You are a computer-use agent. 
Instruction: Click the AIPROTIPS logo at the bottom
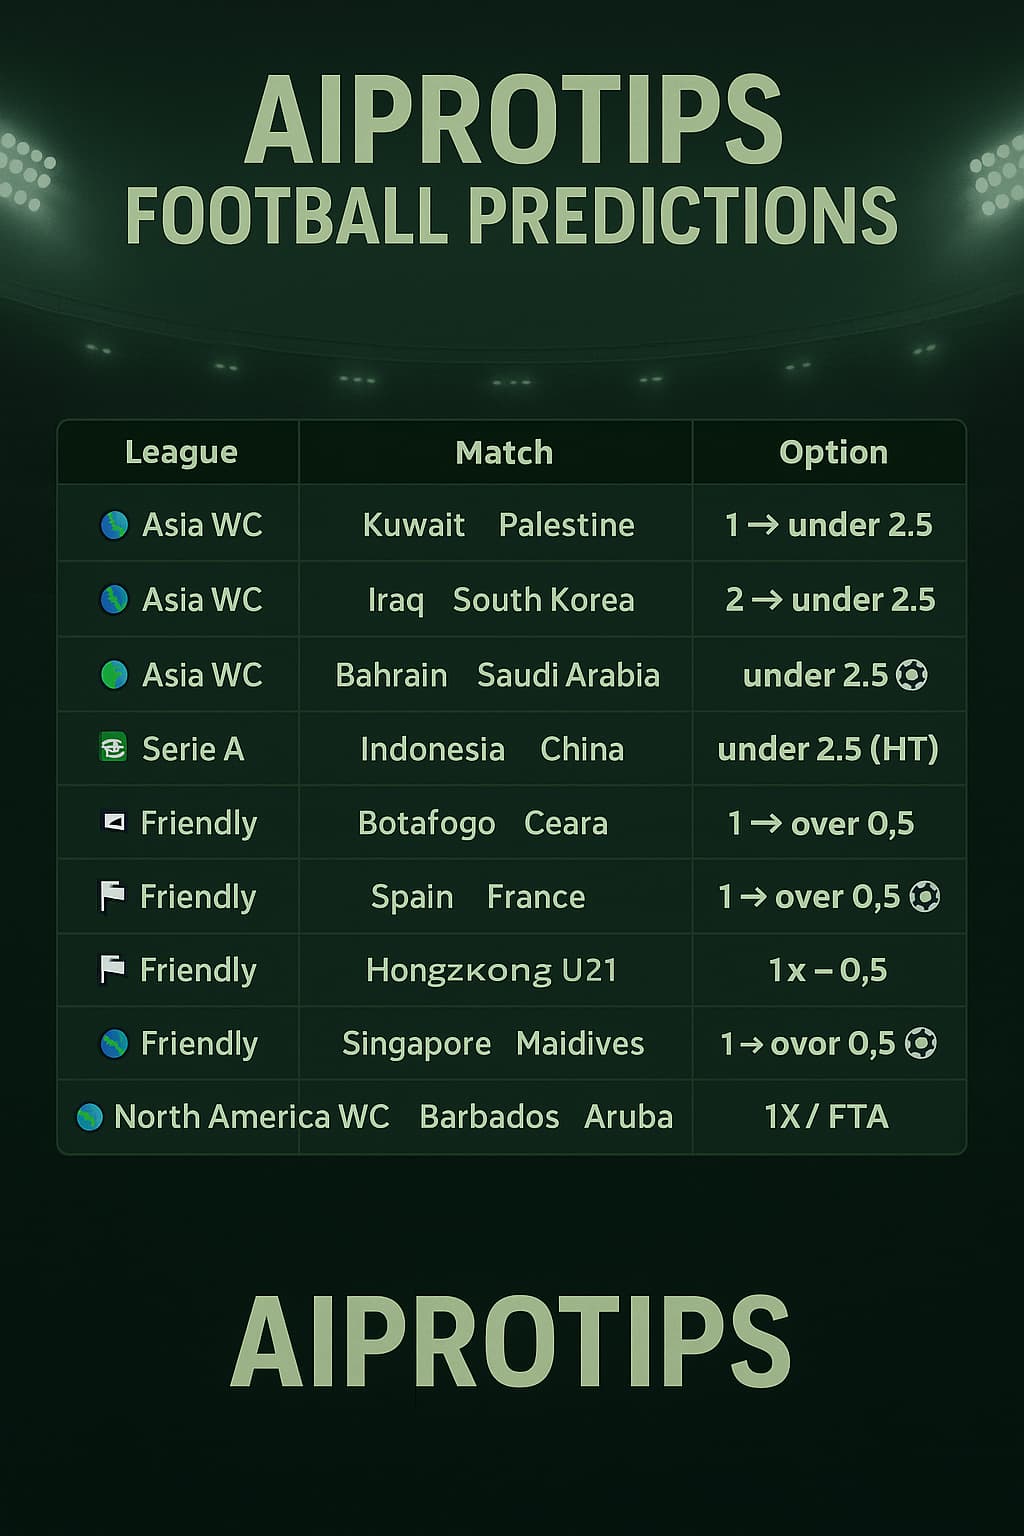(x=511, y=1341)
